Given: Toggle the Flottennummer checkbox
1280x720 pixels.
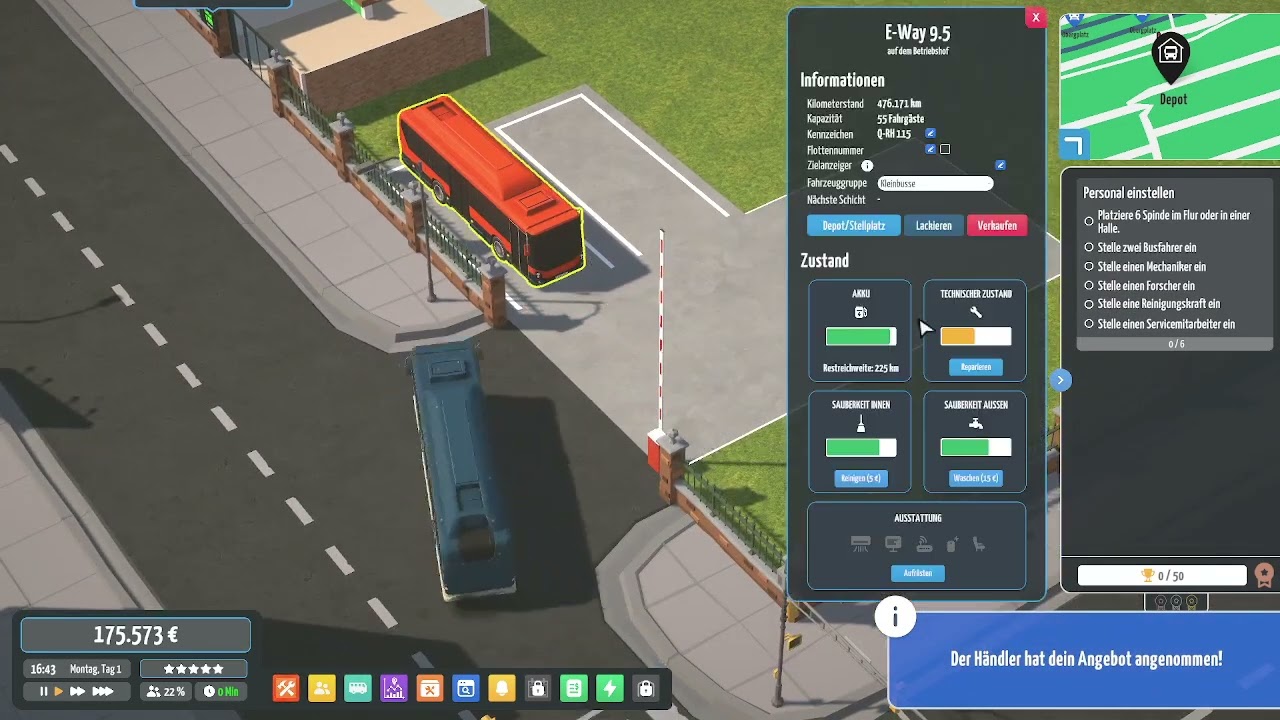Looking at the screenshot, I should pos(945,149).
